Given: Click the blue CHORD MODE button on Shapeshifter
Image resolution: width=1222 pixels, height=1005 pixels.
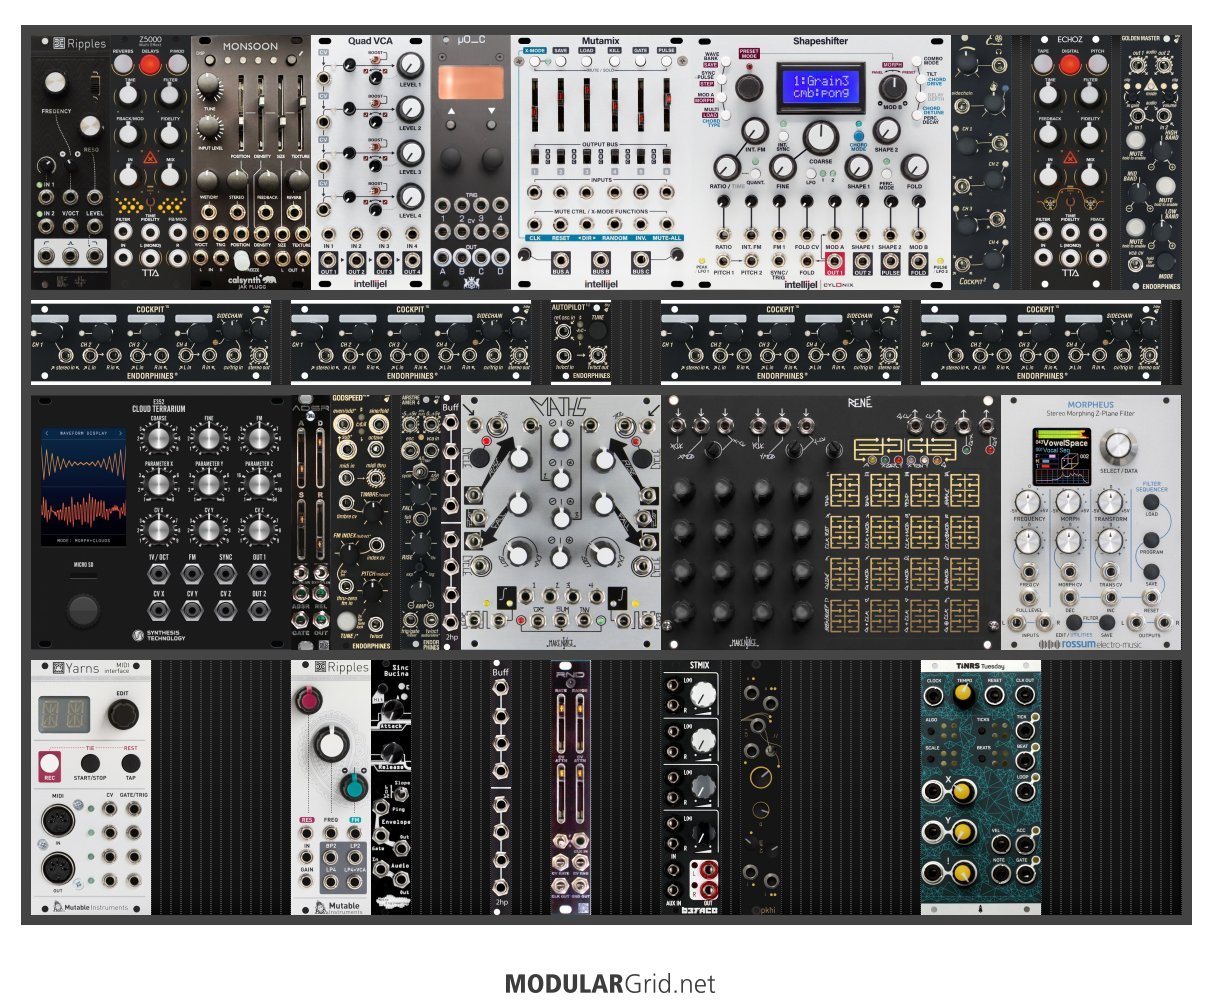Looking at the screenshot, I should point(858,134).
